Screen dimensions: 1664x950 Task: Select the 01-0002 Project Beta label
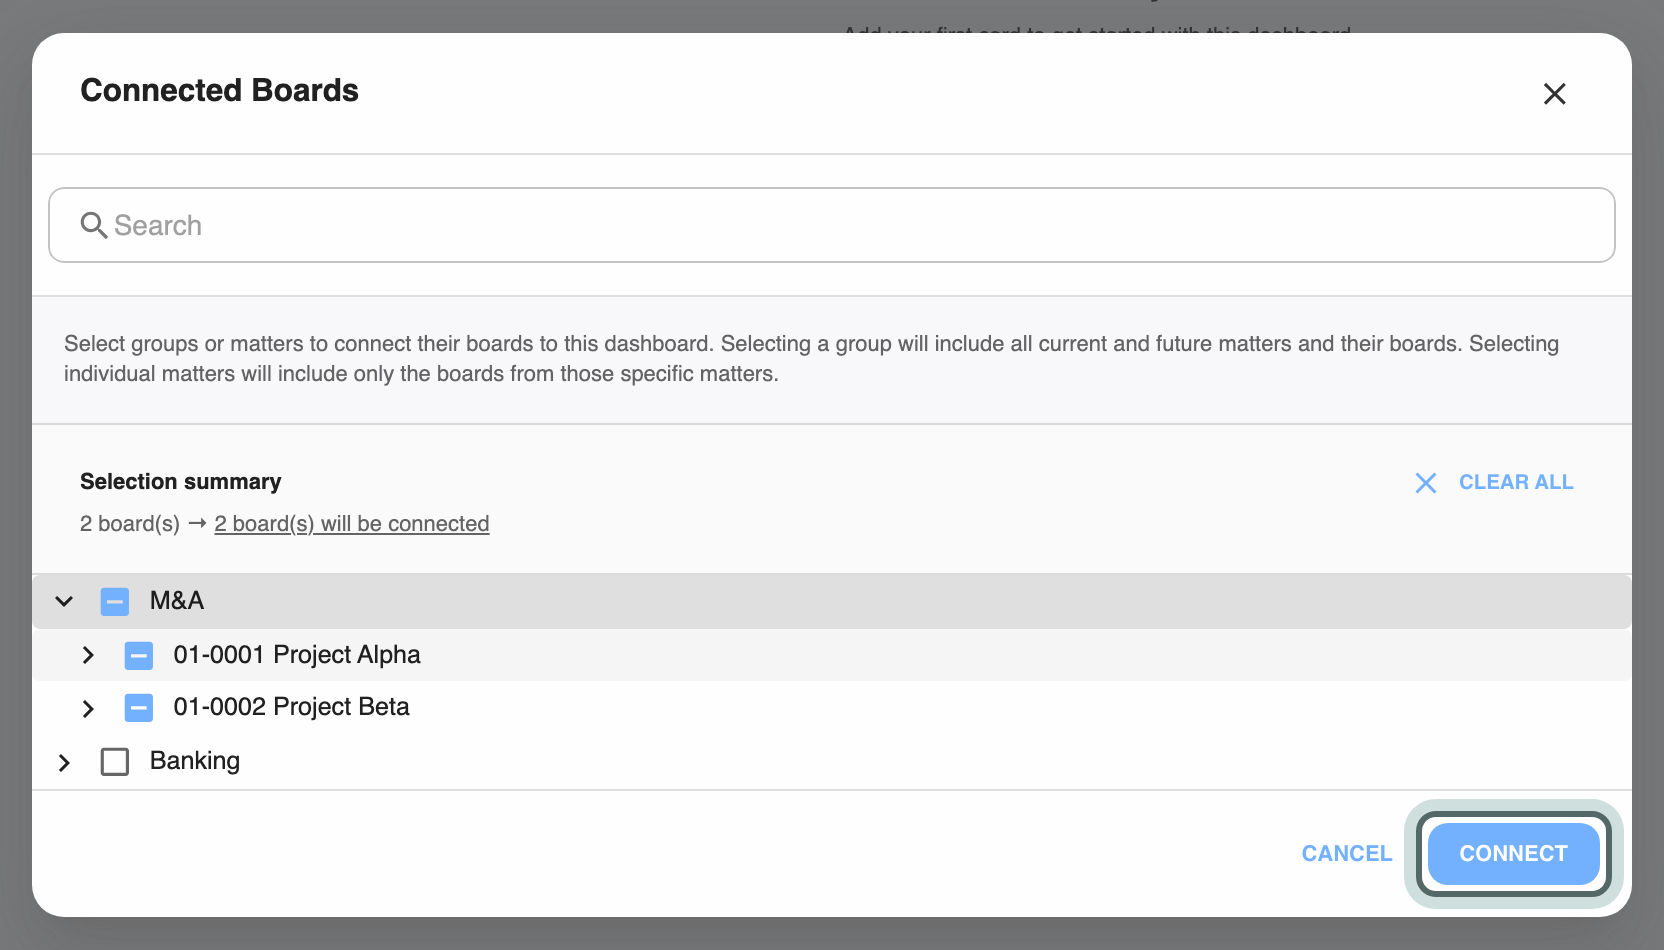[291, 707]
